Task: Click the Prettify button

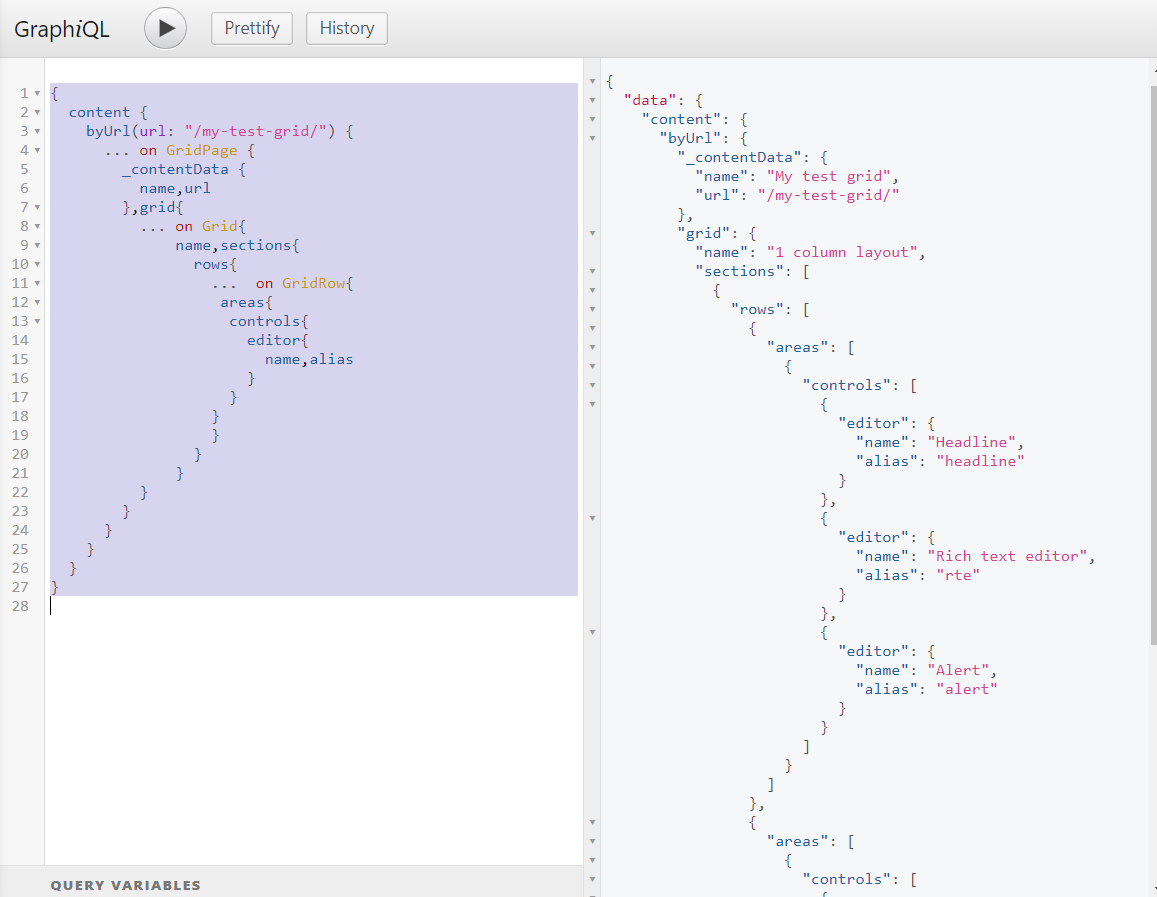Action: click(251, 28)
